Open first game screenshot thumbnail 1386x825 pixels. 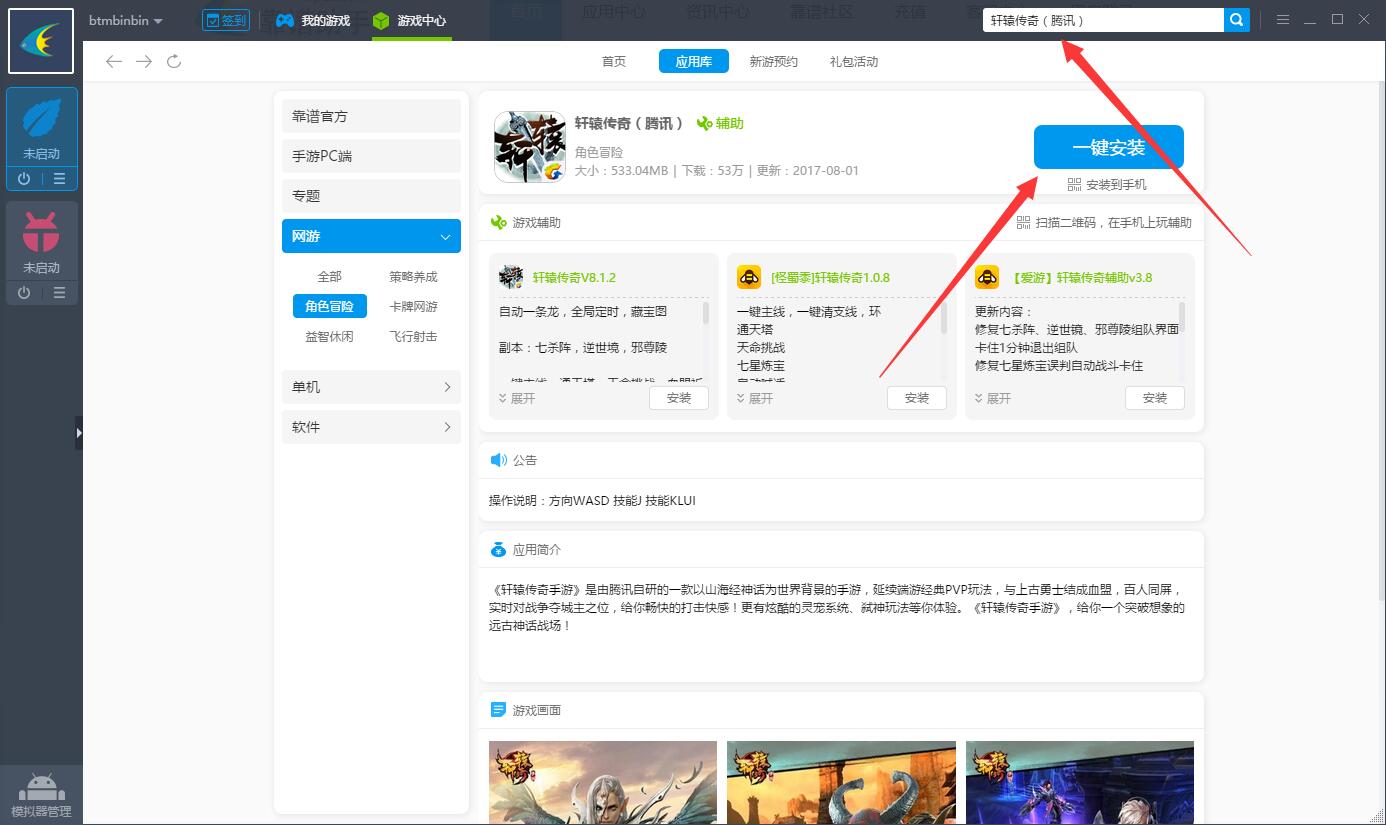[603, 782]
